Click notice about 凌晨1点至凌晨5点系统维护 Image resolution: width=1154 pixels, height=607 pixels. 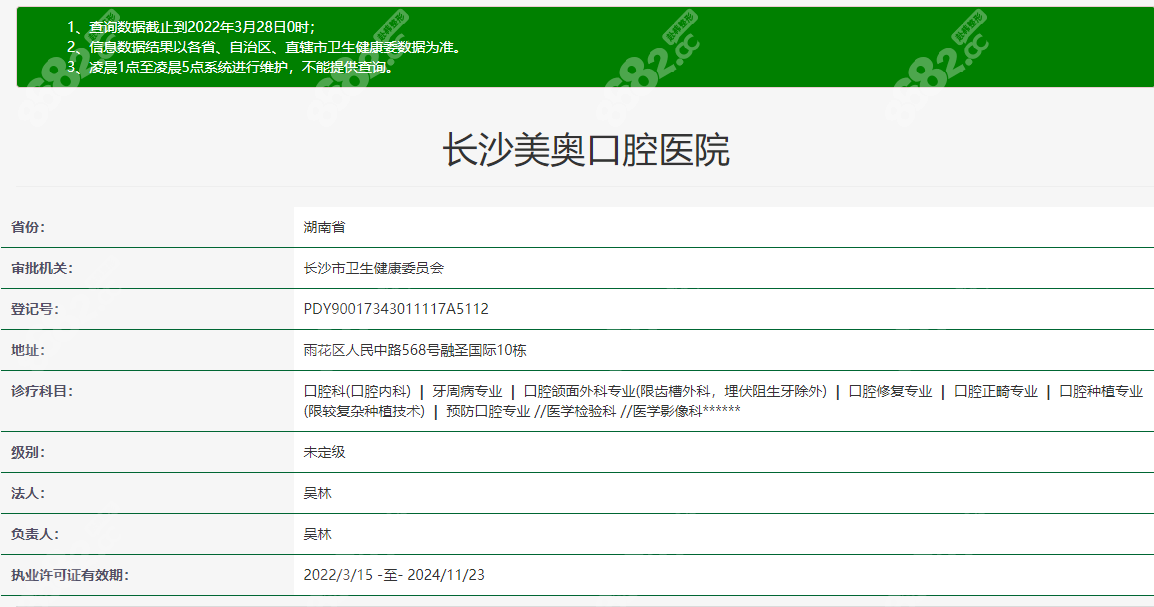pyautogui.click(x=233, y=67)
